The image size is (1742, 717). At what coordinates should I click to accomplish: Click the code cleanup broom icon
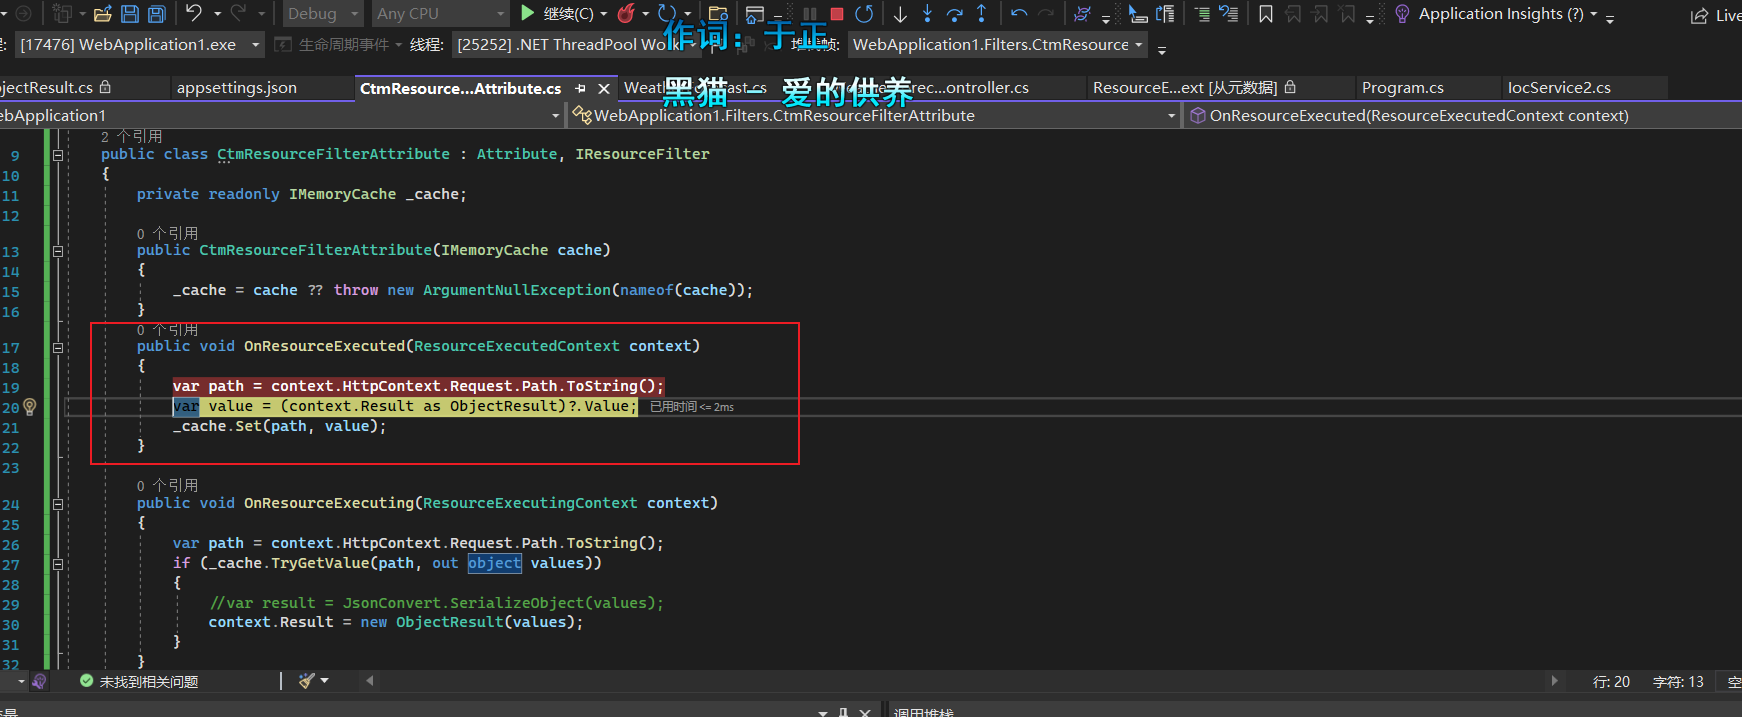307,681
